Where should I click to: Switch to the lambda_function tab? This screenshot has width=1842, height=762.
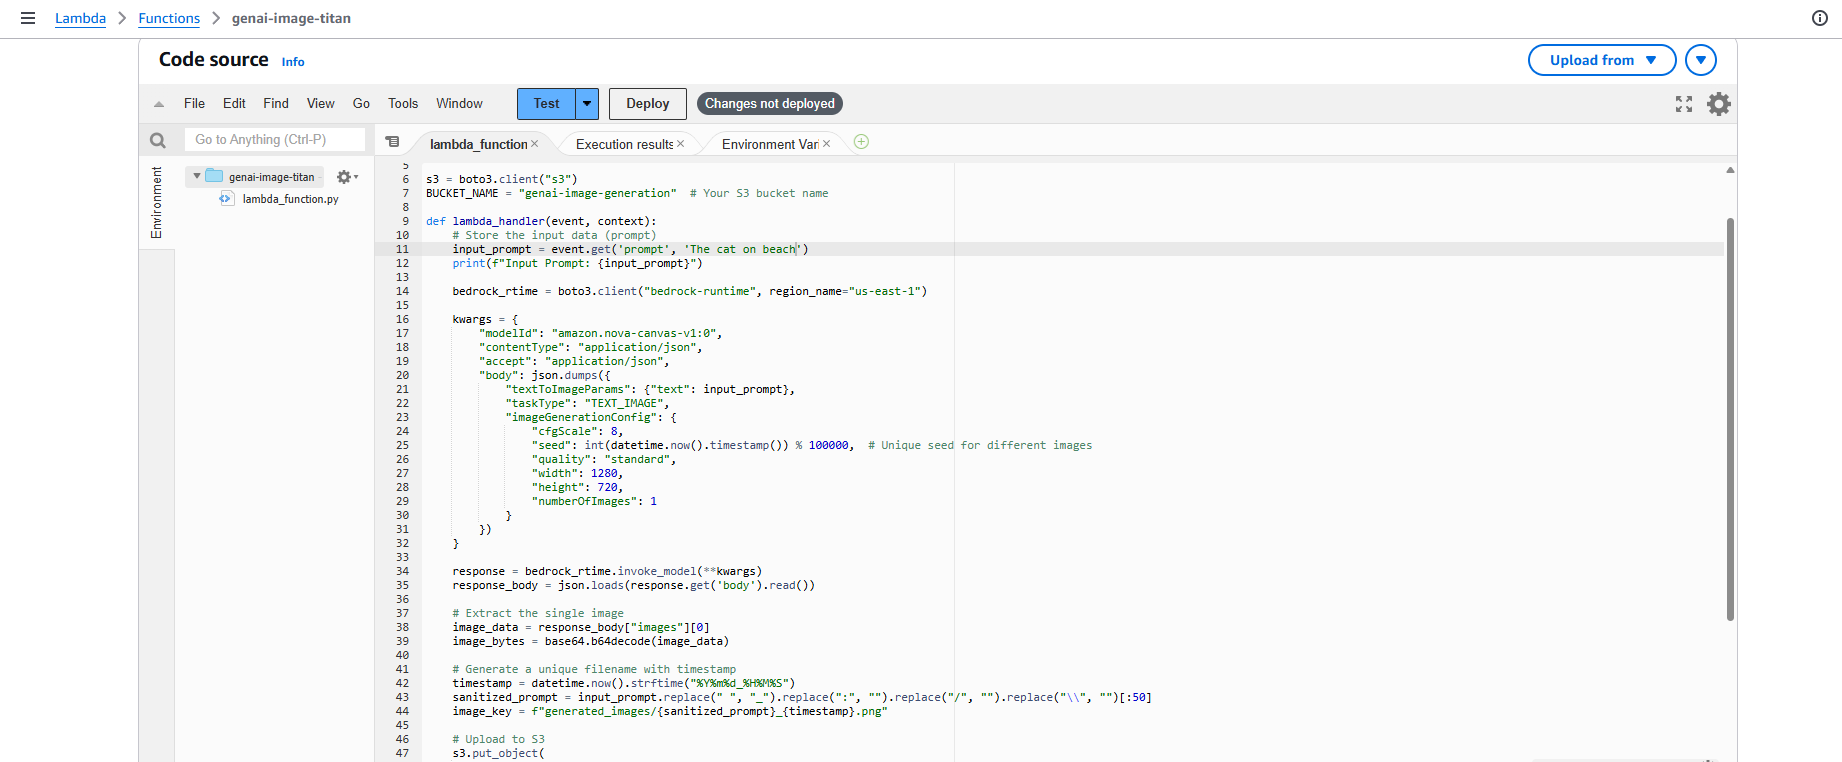tap(479, 144)
